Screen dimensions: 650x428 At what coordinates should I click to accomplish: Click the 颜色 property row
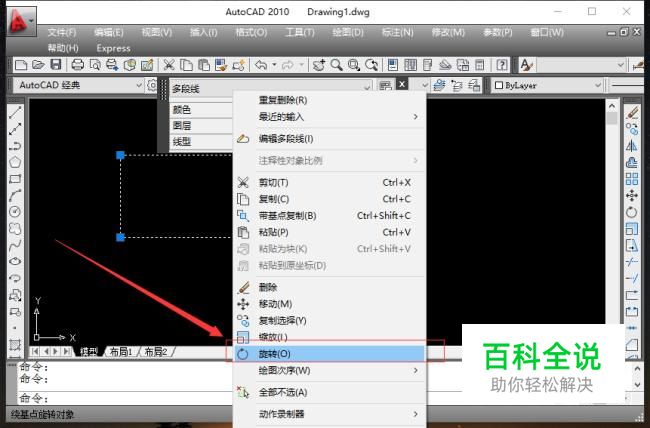tap(201, 110)
